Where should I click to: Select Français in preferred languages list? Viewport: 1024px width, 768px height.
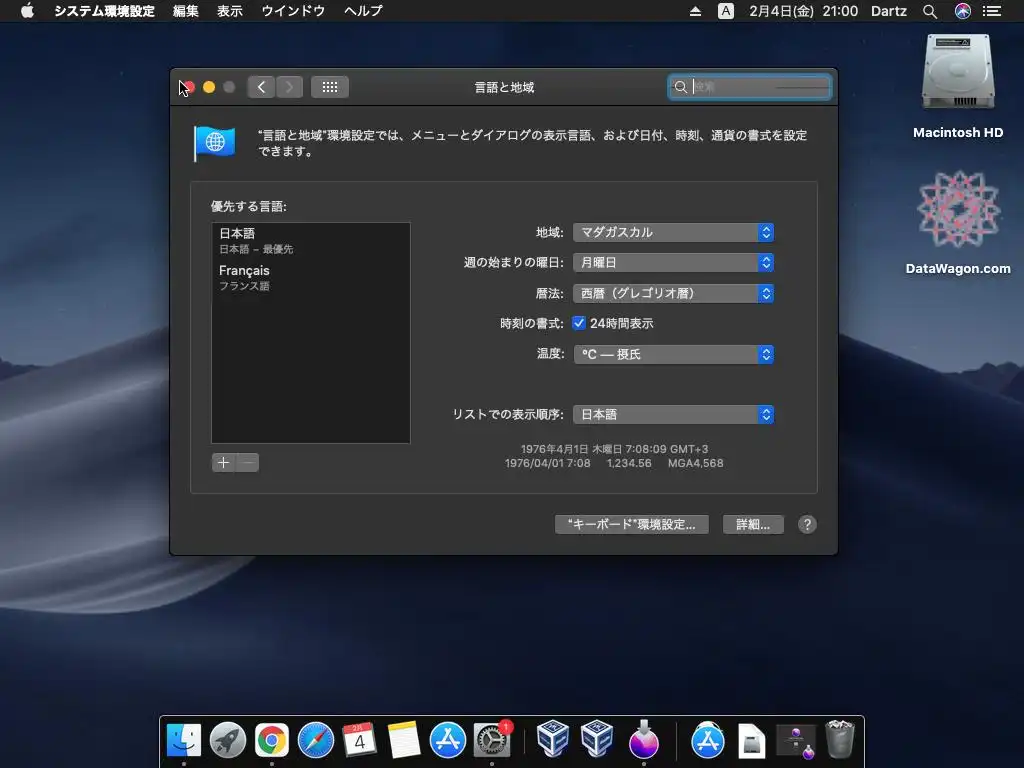[x=311, y=277]
